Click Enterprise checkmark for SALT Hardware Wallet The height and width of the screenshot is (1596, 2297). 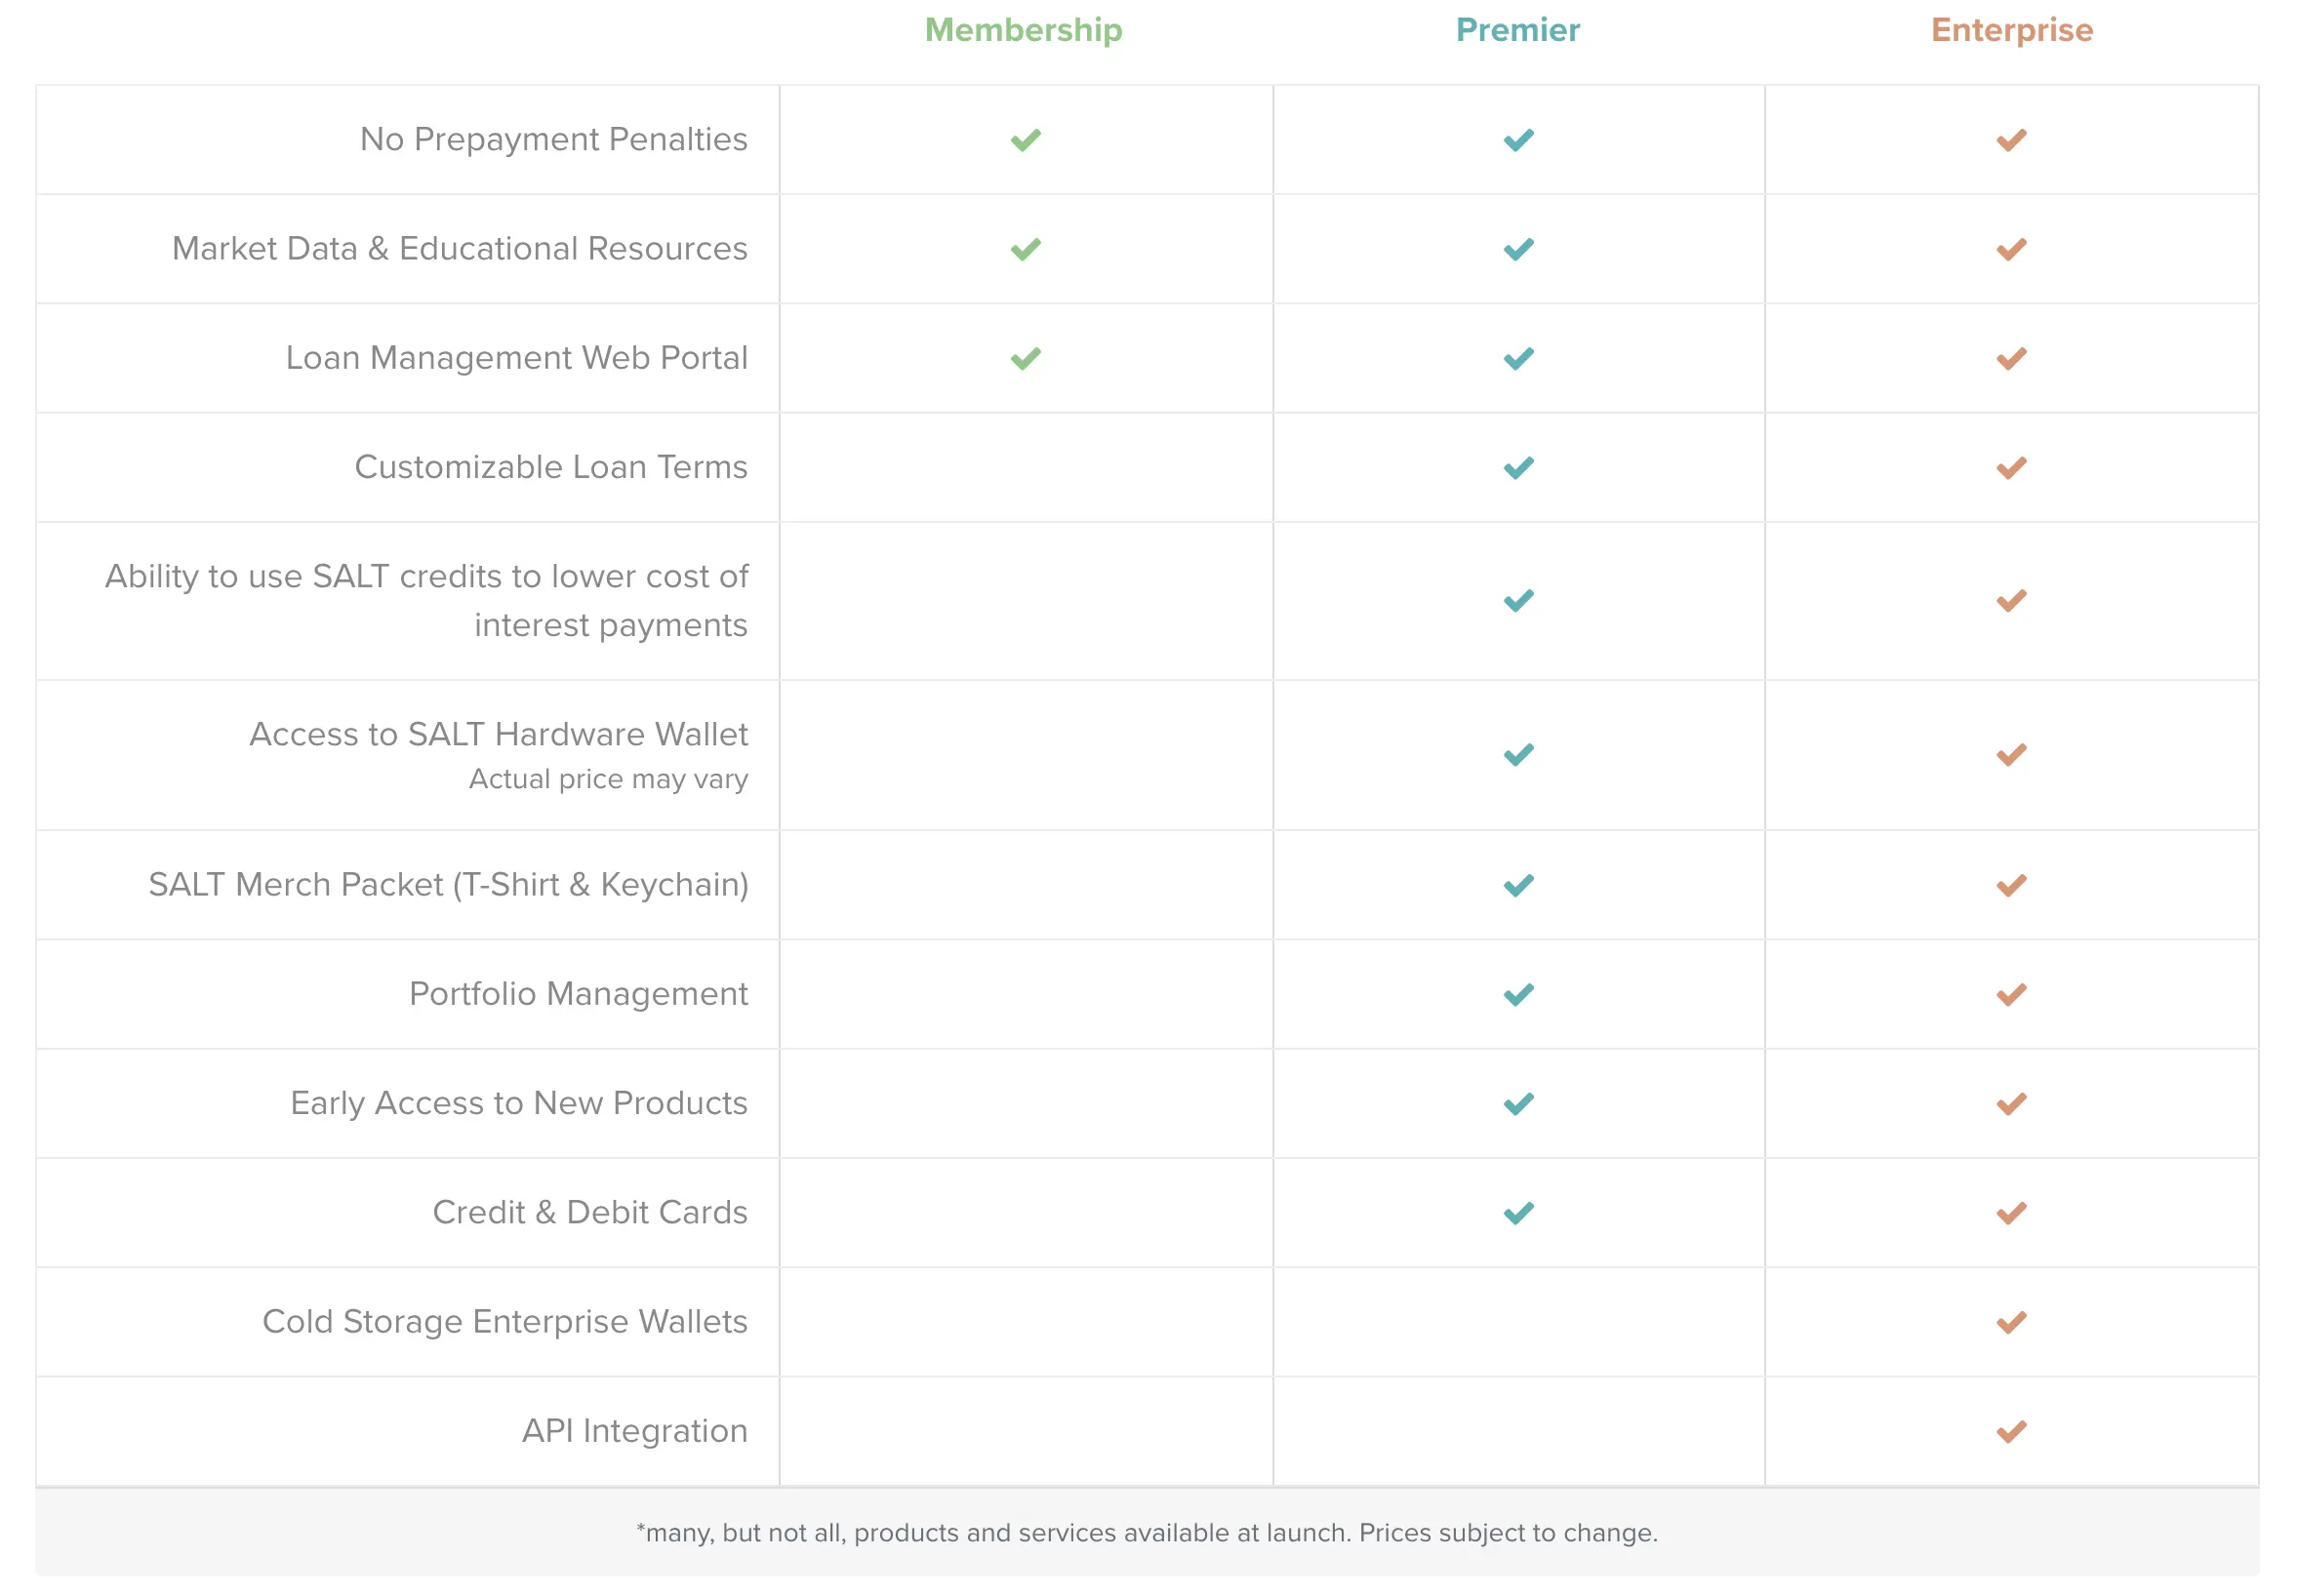pyautogui.click(x=2011, y=755)
